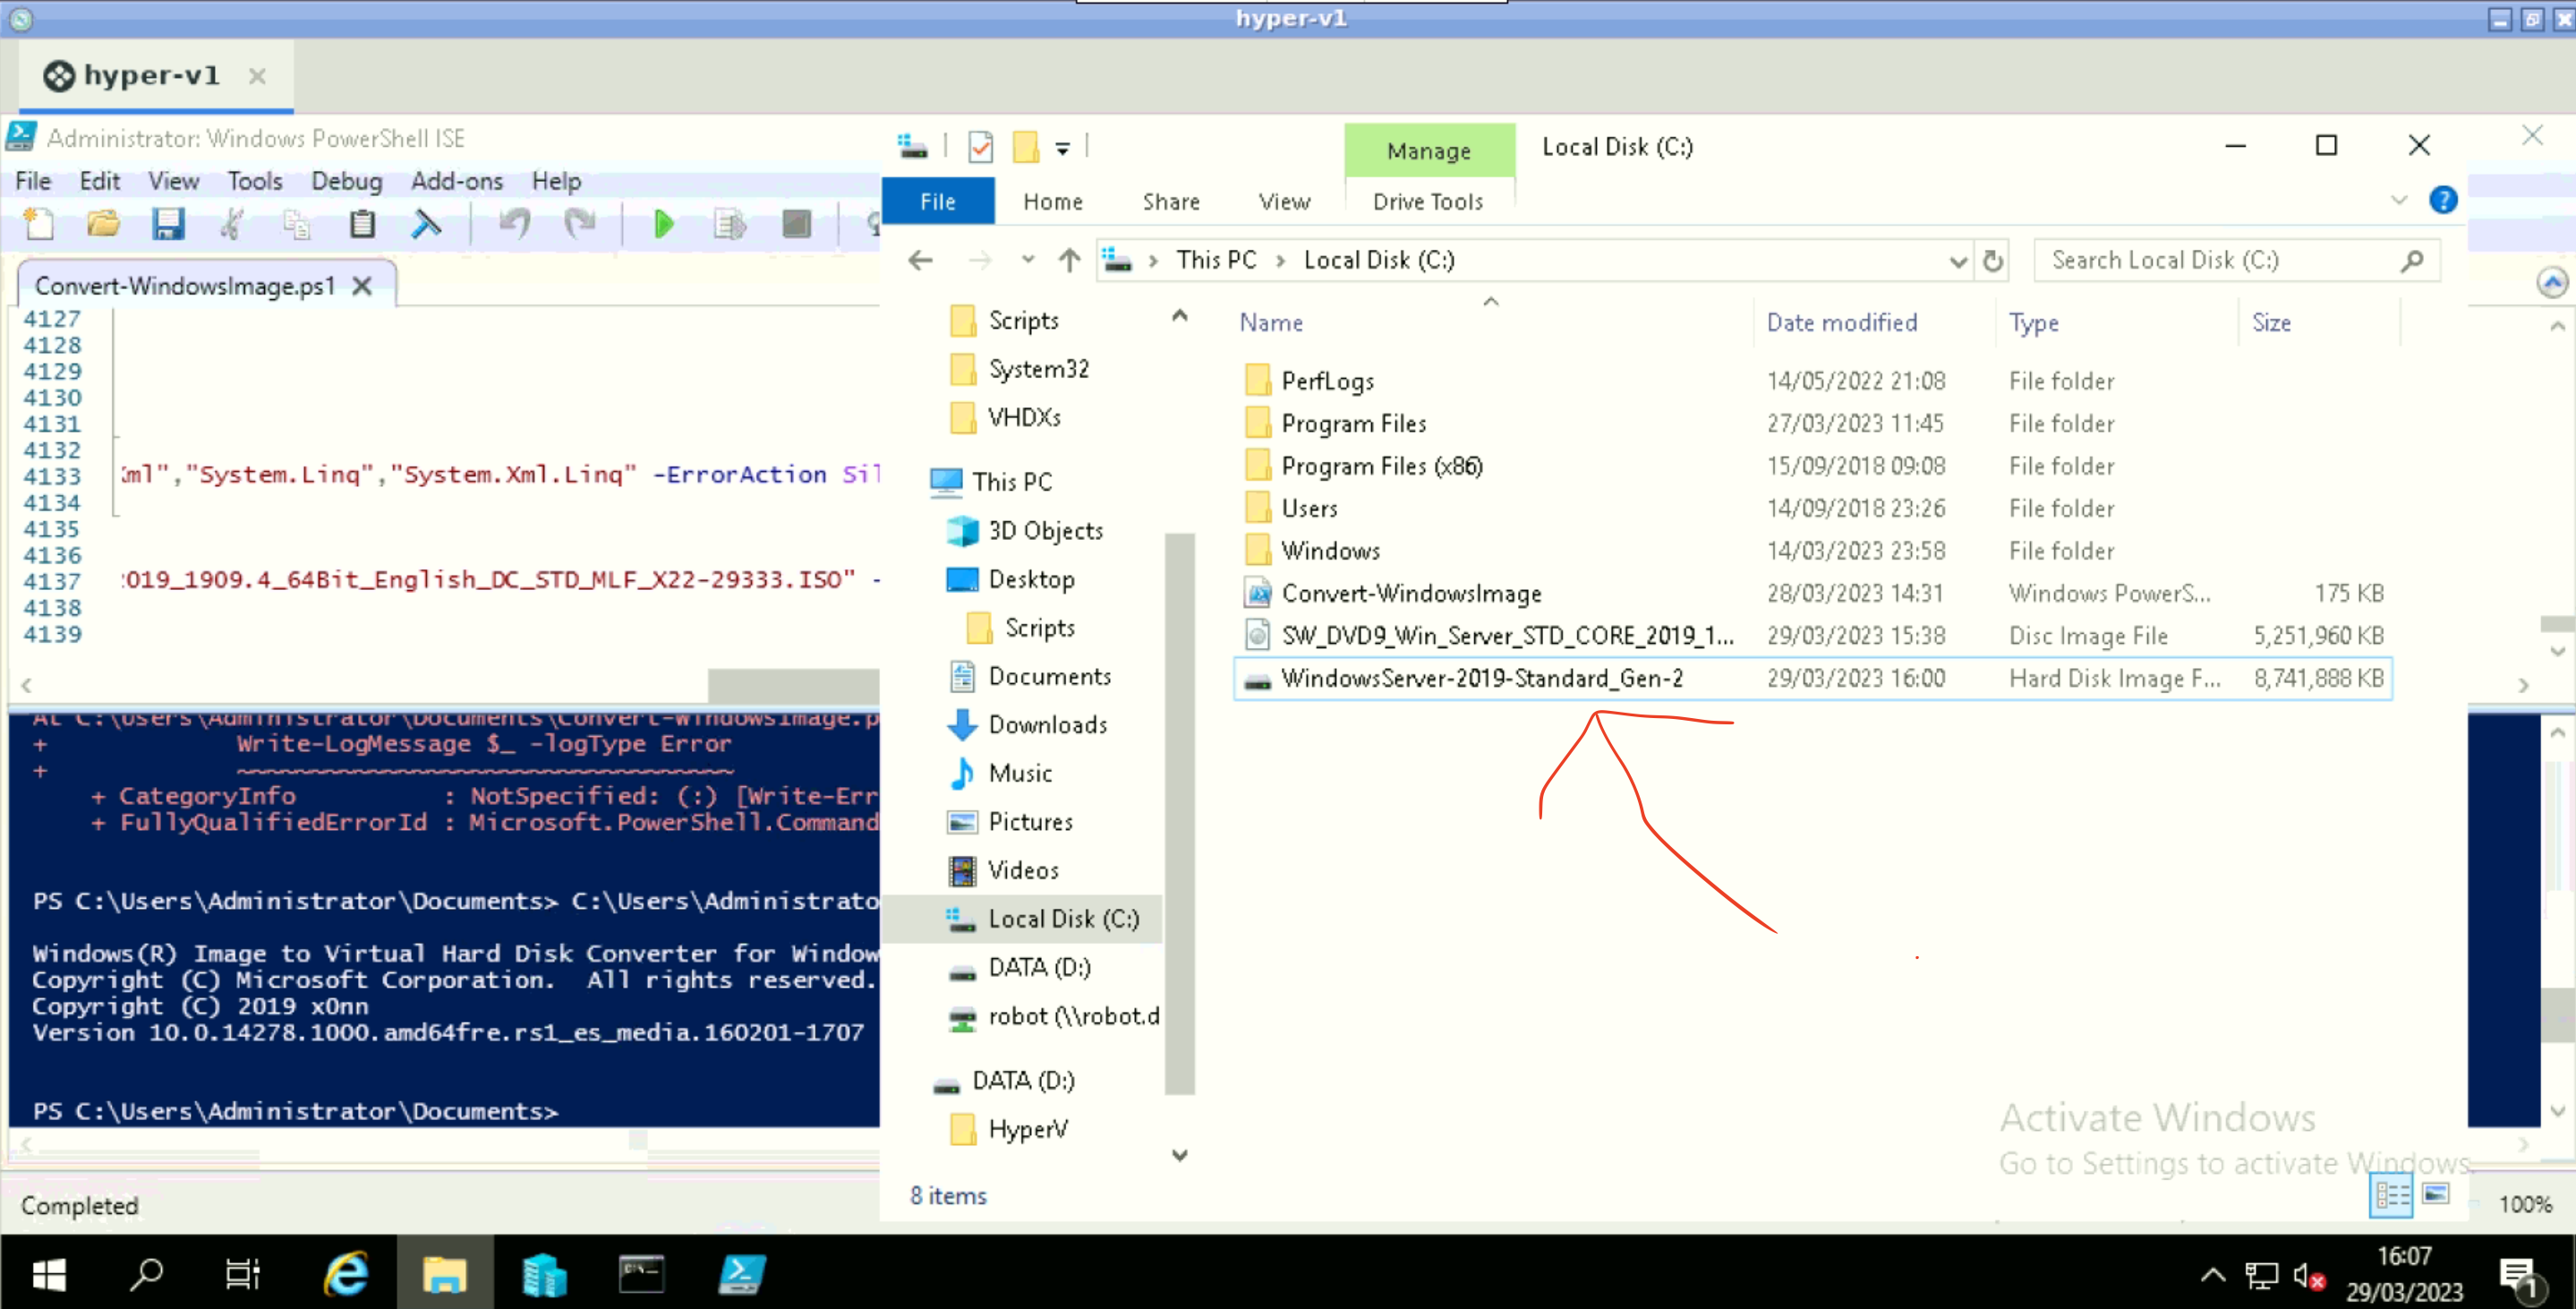Viewport: 2576px width, 1309px height.
Task: Click the Manage contextual tab
Action: 1429,151
